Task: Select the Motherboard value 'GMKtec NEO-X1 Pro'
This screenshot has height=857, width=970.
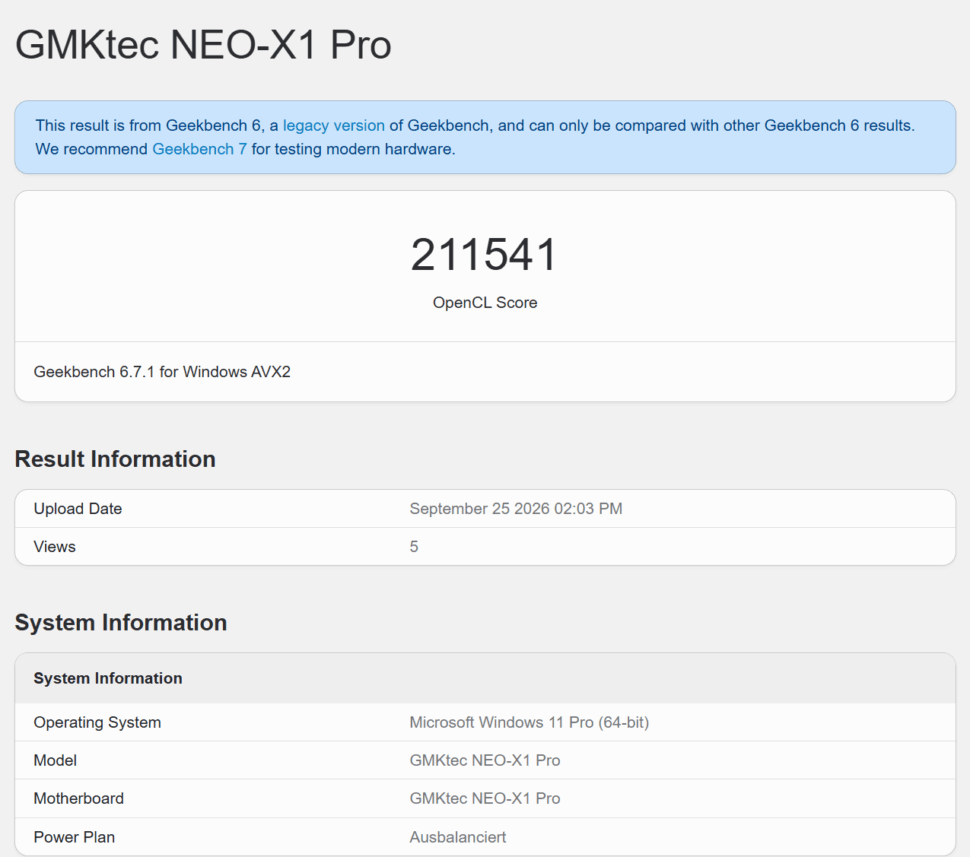Action: tap(484, 799)
